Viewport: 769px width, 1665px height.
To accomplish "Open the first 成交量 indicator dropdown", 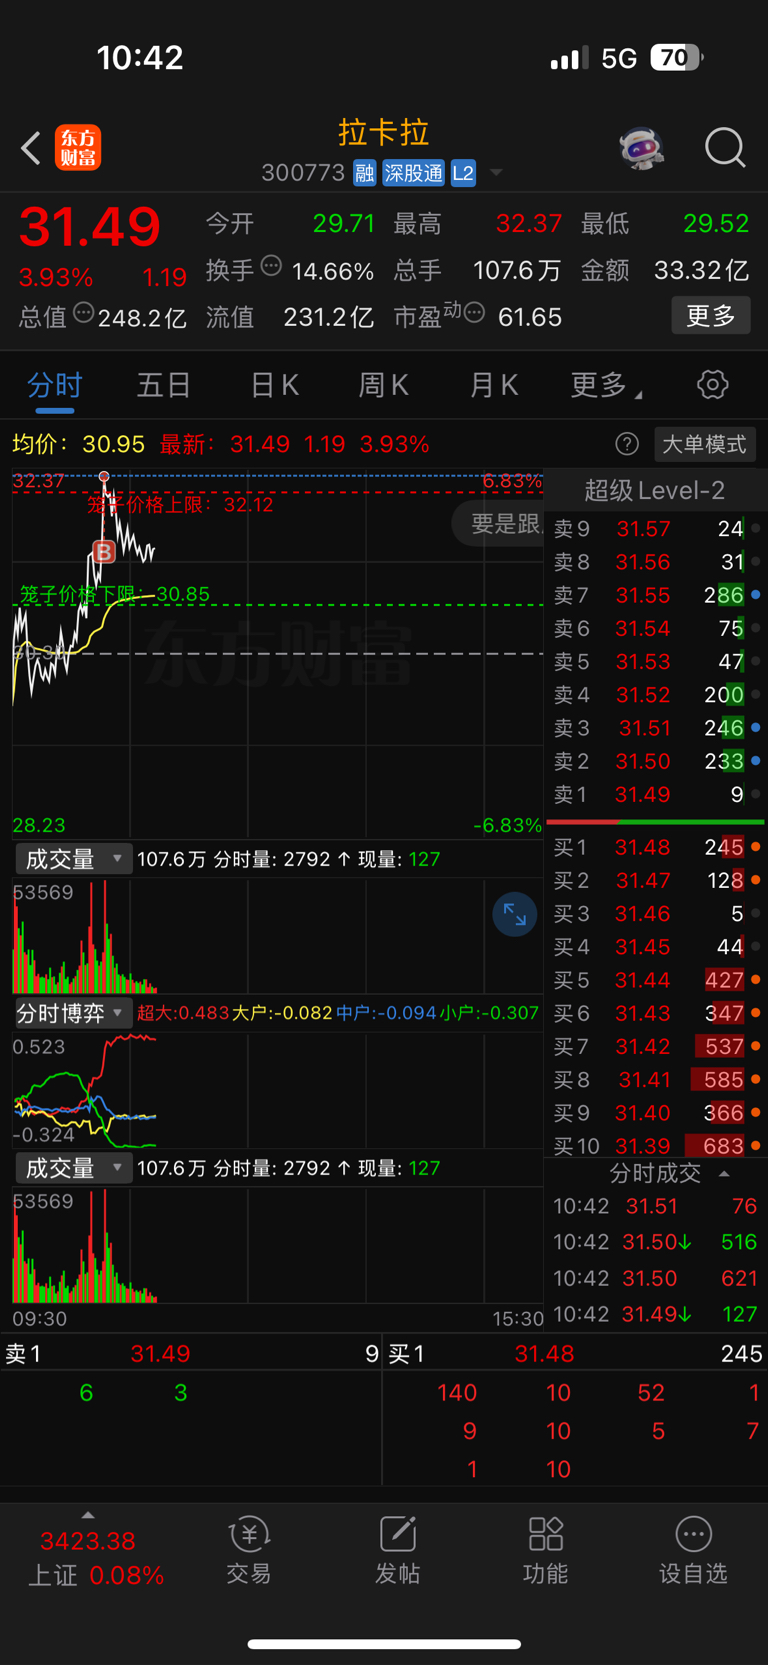I will [73, 859].
